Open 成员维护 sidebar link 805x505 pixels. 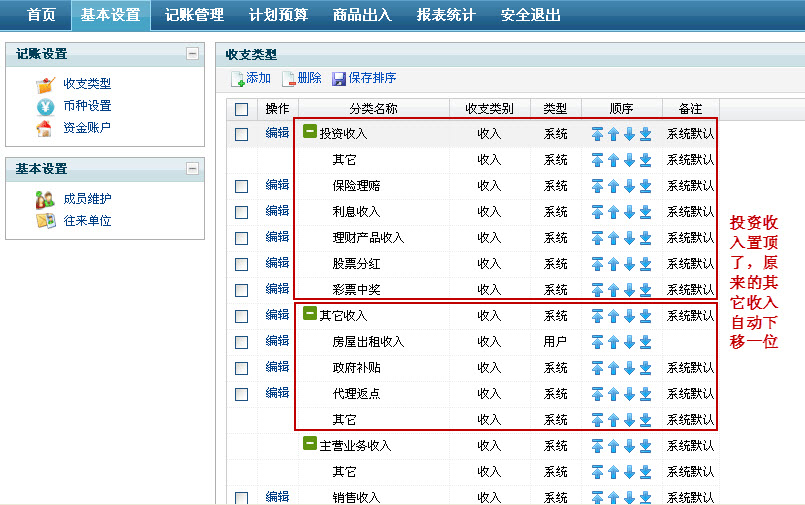click(x=87, y=199)
